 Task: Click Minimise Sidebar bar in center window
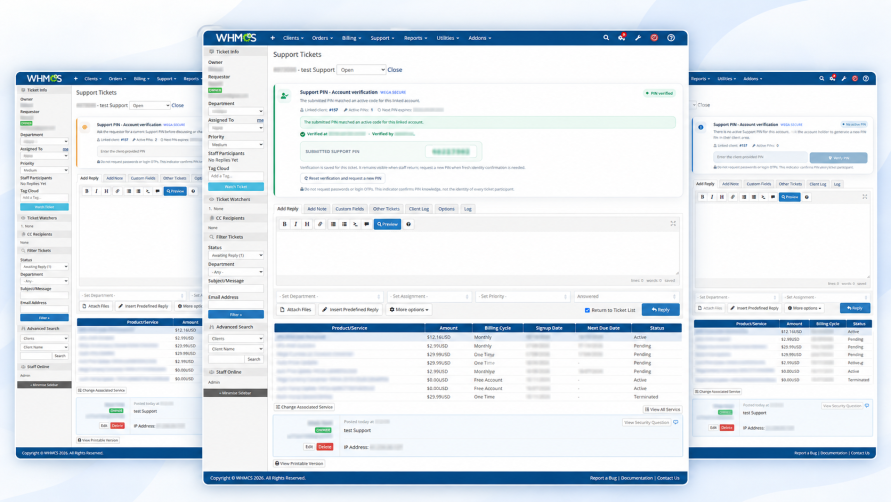tap(235, 393)
